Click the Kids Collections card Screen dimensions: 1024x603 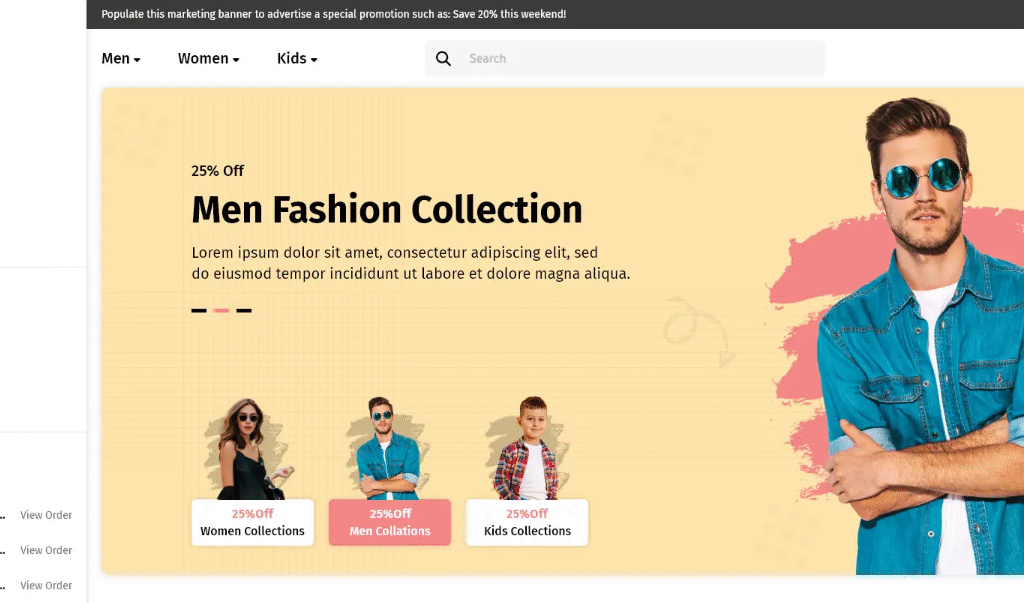point(527,523)
